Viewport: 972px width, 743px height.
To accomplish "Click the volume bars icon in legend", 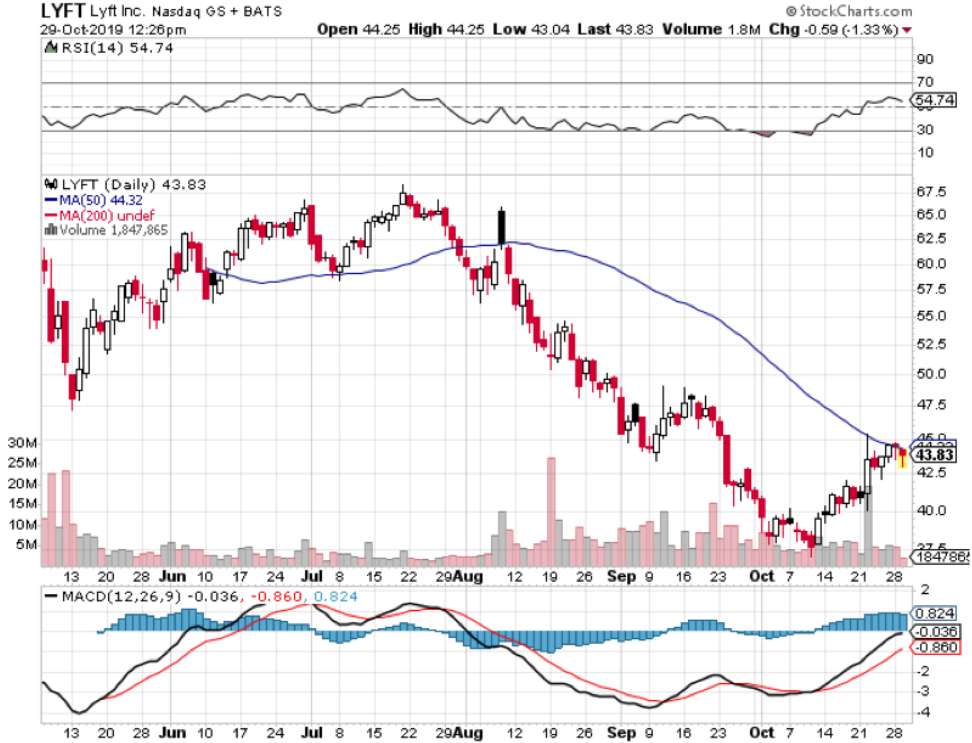I will (49, 228).
